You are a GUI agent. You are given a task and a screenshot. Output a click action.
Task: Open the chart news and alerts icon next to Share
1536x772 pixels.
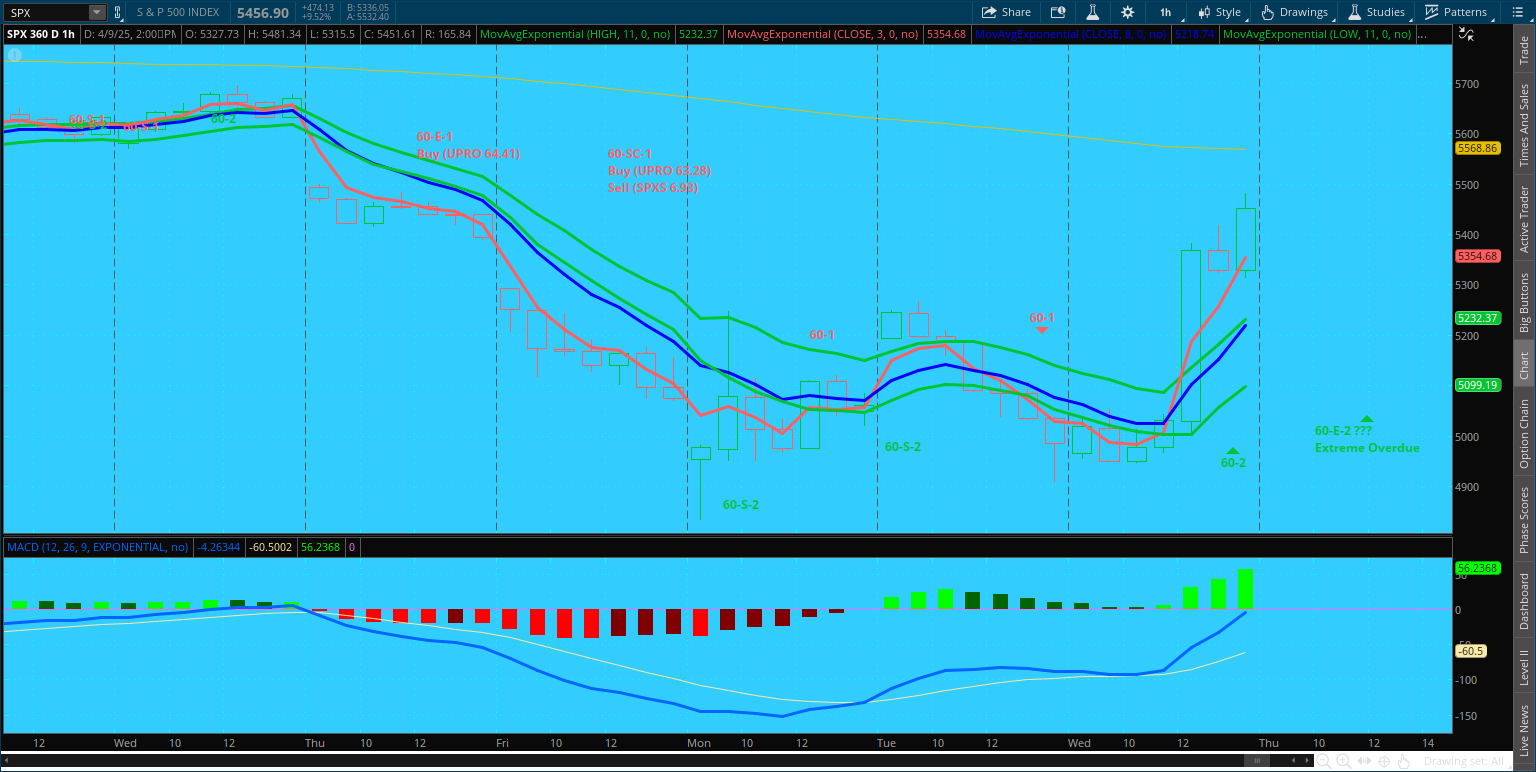1058,12
